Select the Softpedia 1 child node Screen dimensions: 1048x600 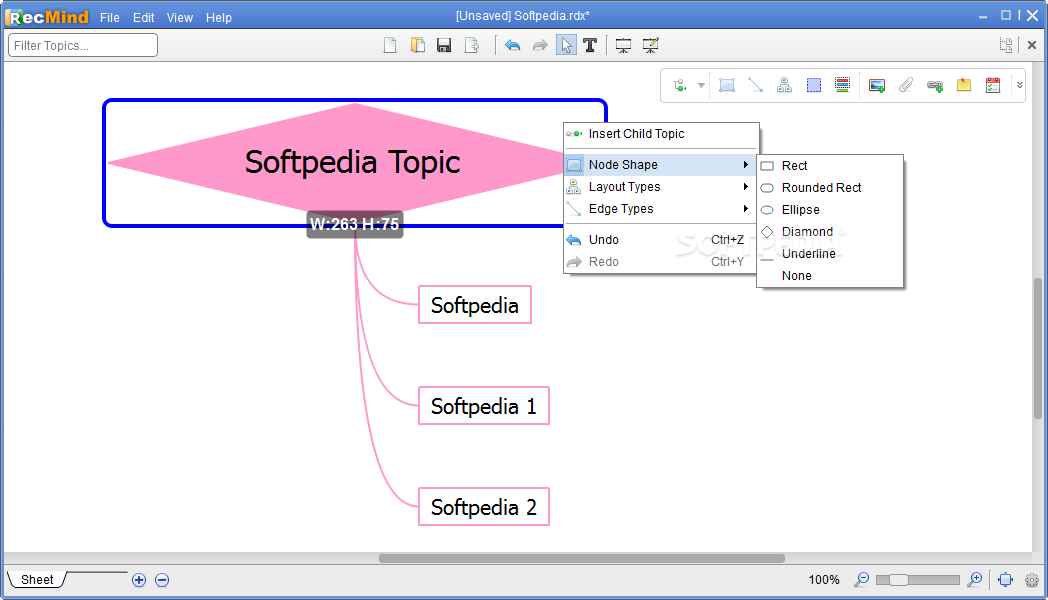tap(484, 406)
